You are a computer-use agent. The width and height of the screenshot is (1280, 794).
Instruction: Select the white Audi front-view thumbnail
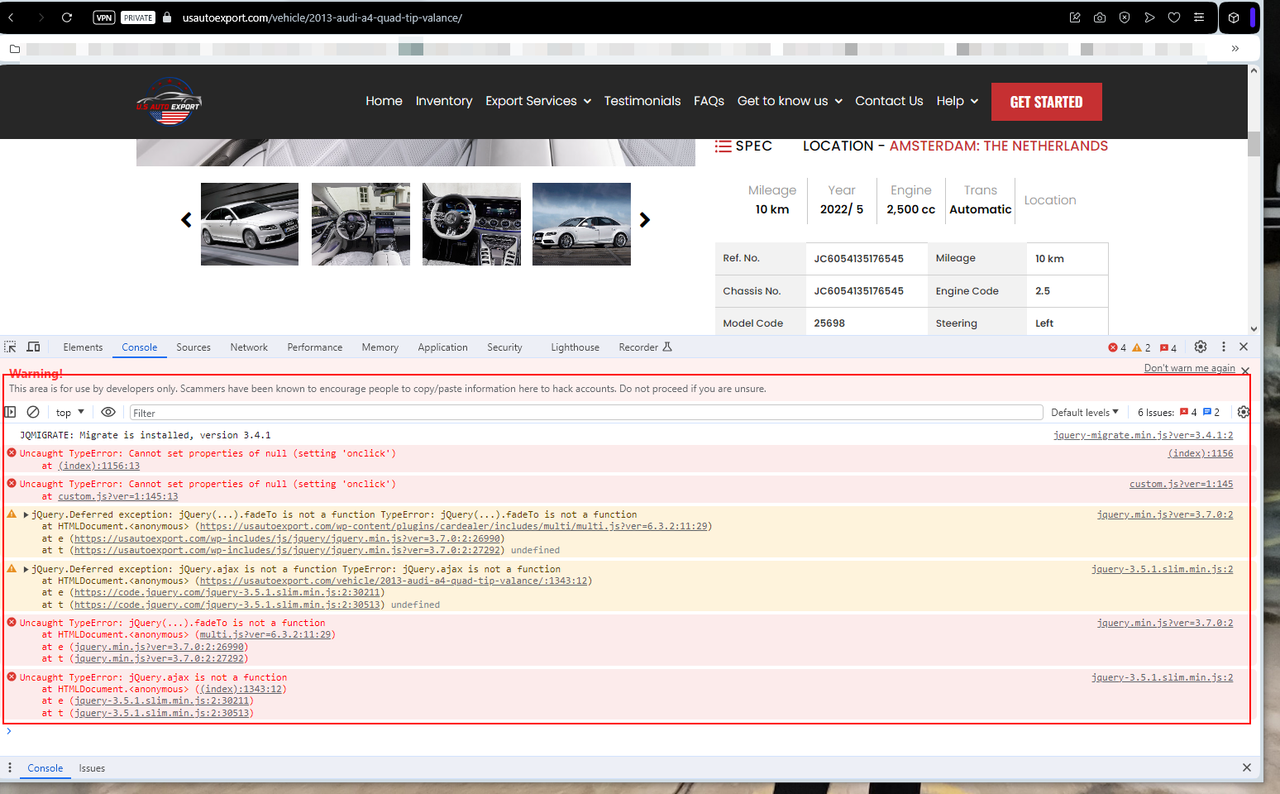click(250, 224)
